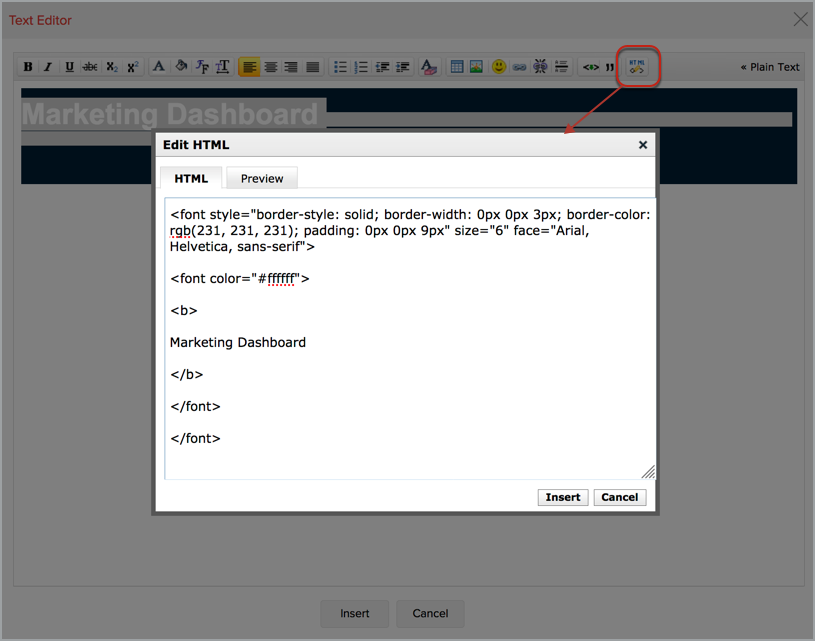The width and height of the screenshot is (815, 641).
Task: Click Cancel in the Edit HTML dialog
Action: 620,497
